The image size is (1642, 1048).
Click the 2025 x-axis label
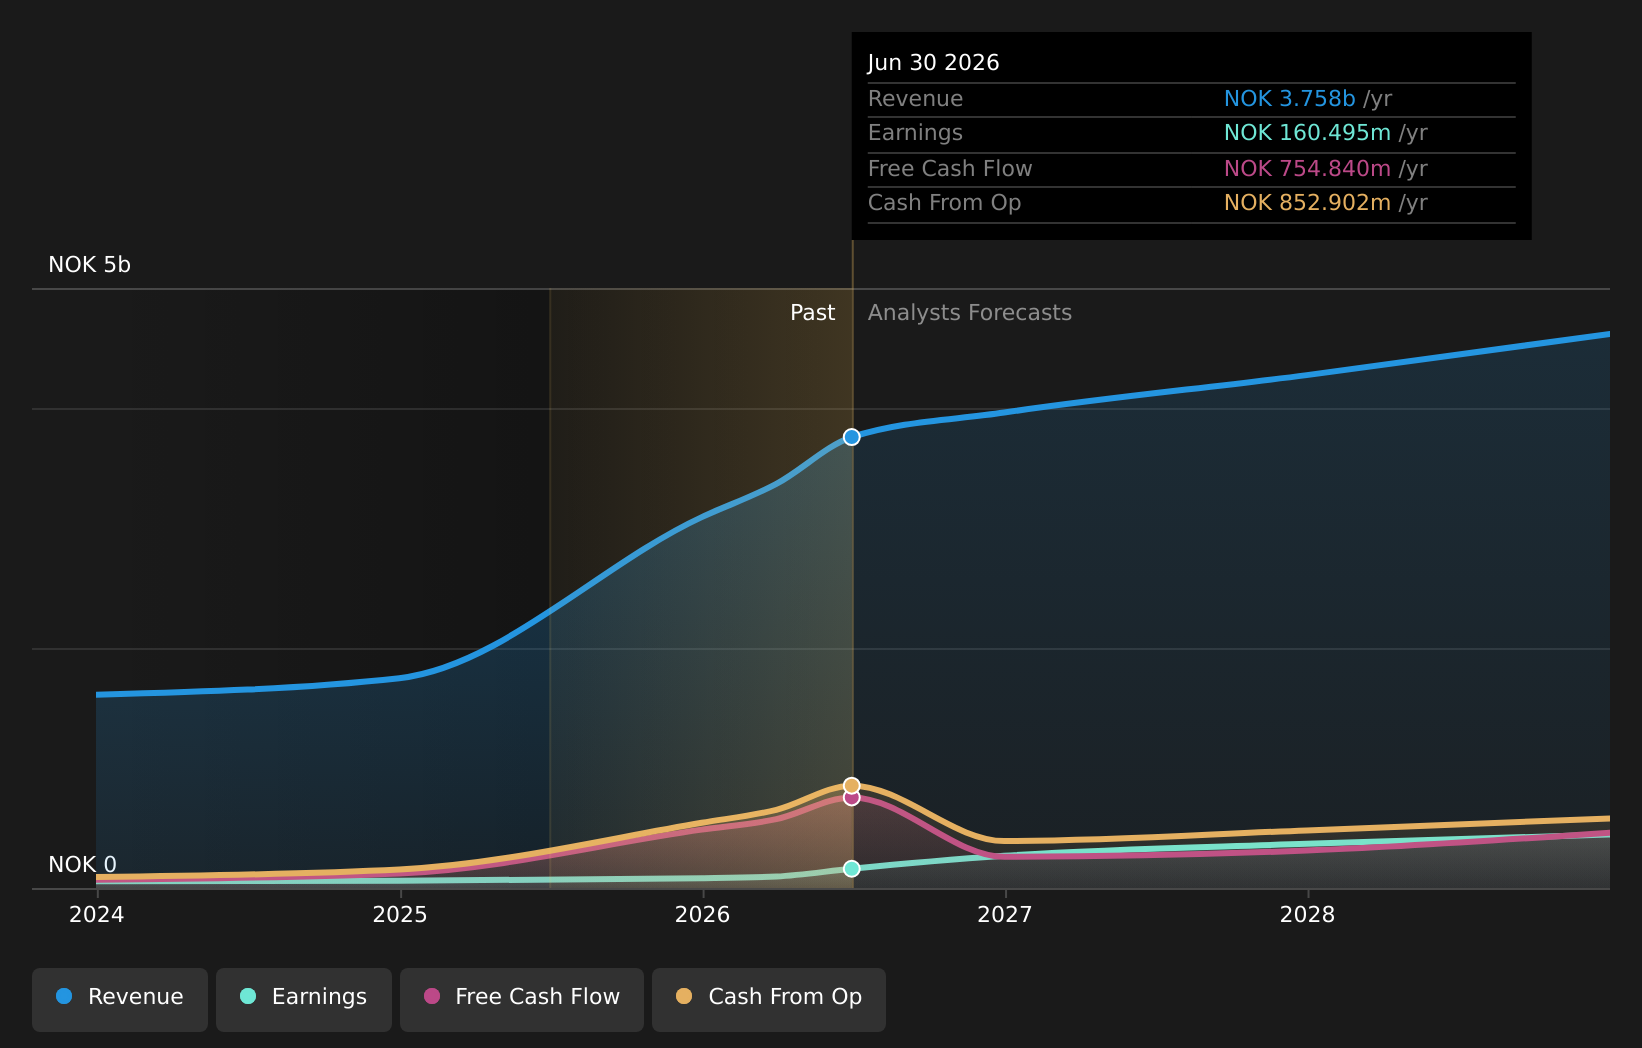tap(400, 914)
